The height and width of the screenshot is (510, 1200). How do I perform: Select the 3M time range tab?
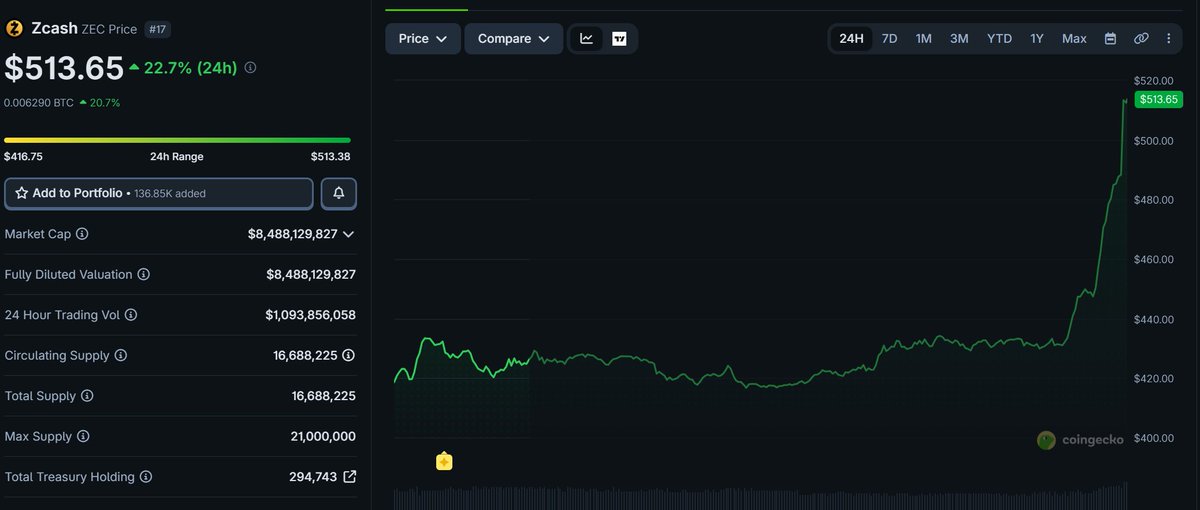pyautogui.click(x=959, y=39)
